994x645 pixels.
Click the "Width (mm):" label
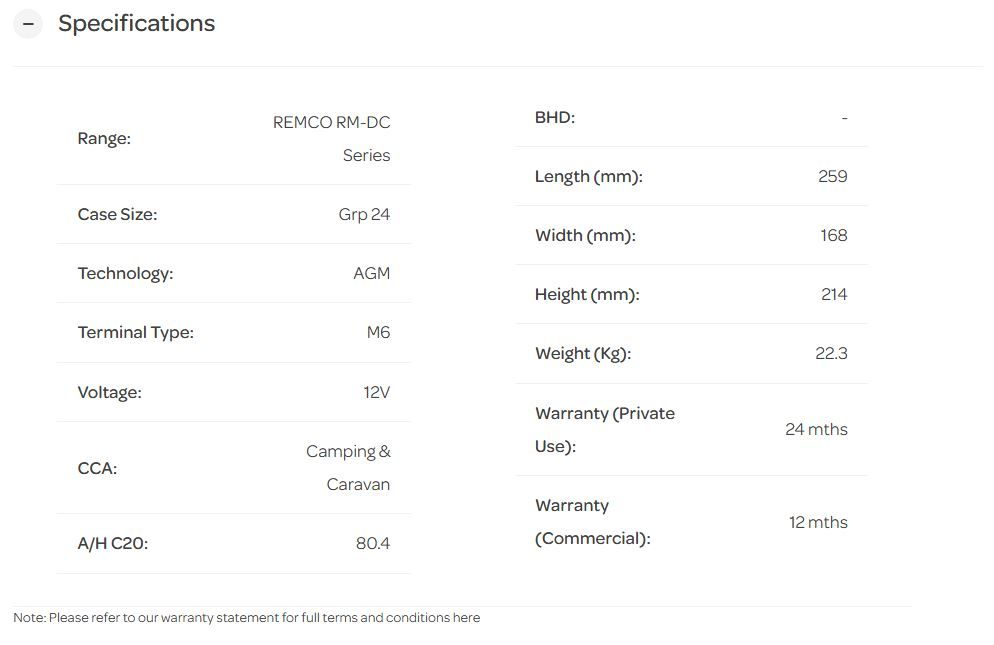pos(585,235)
